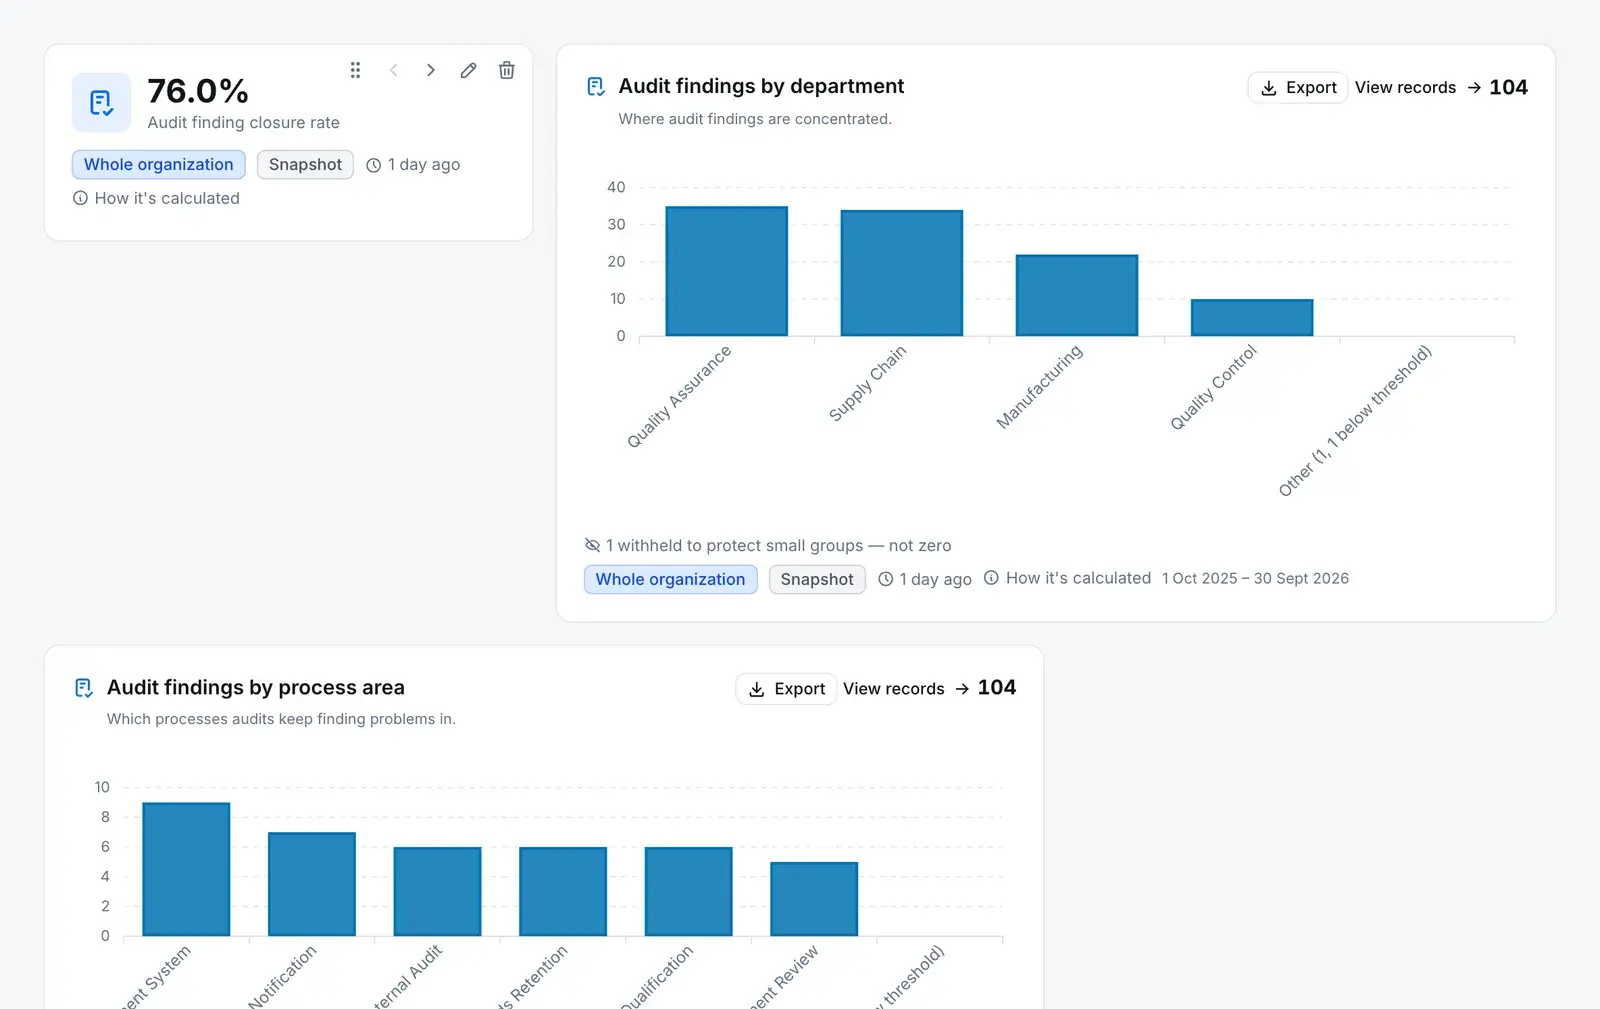Click clock icon next to 1 day ago on closure card

374,165
